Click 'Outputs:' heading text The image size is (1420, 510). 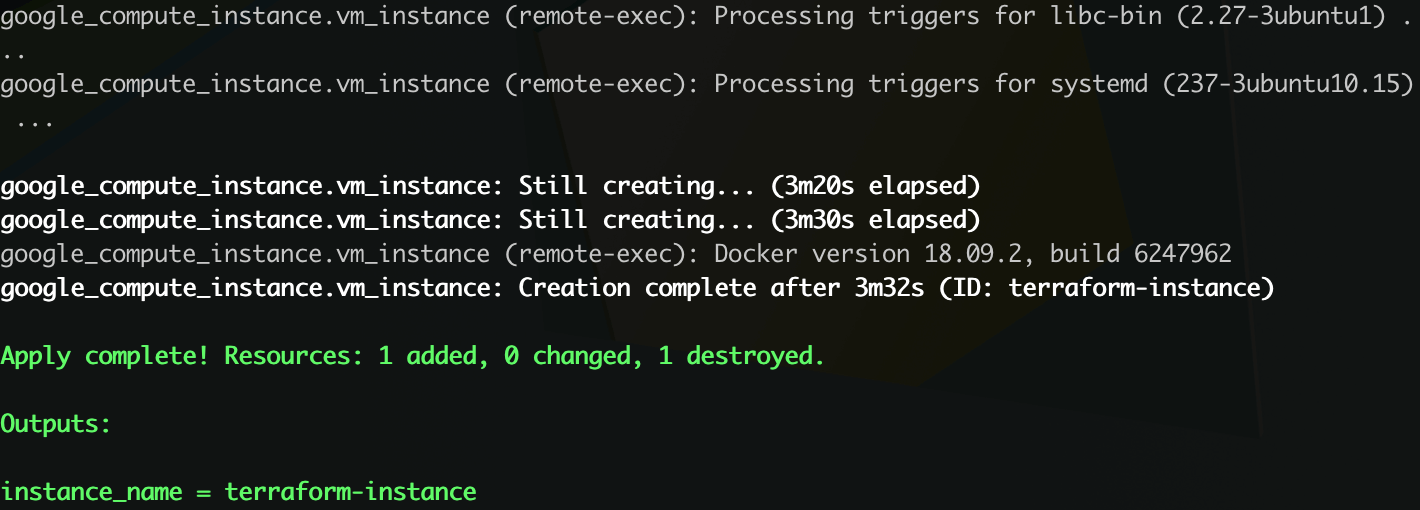[56, 424]
